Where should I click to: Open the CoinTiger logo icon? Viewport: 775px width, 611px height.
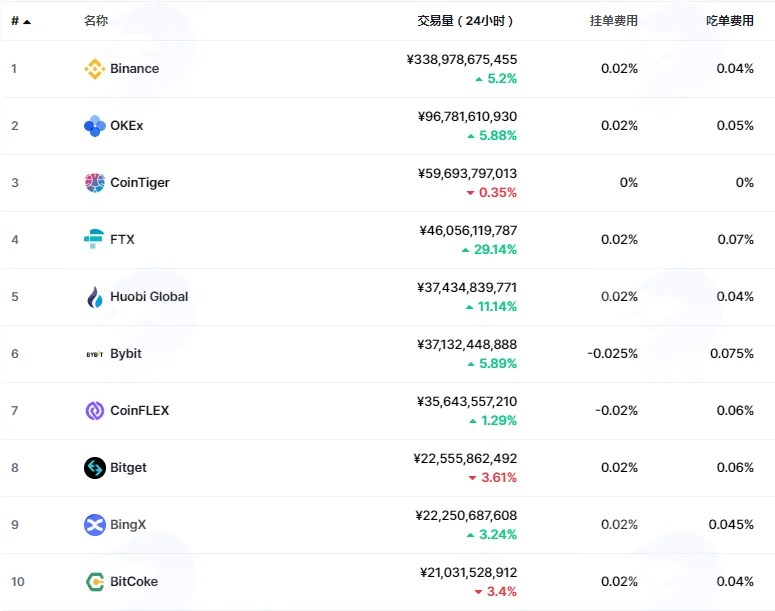coord(94,182)
